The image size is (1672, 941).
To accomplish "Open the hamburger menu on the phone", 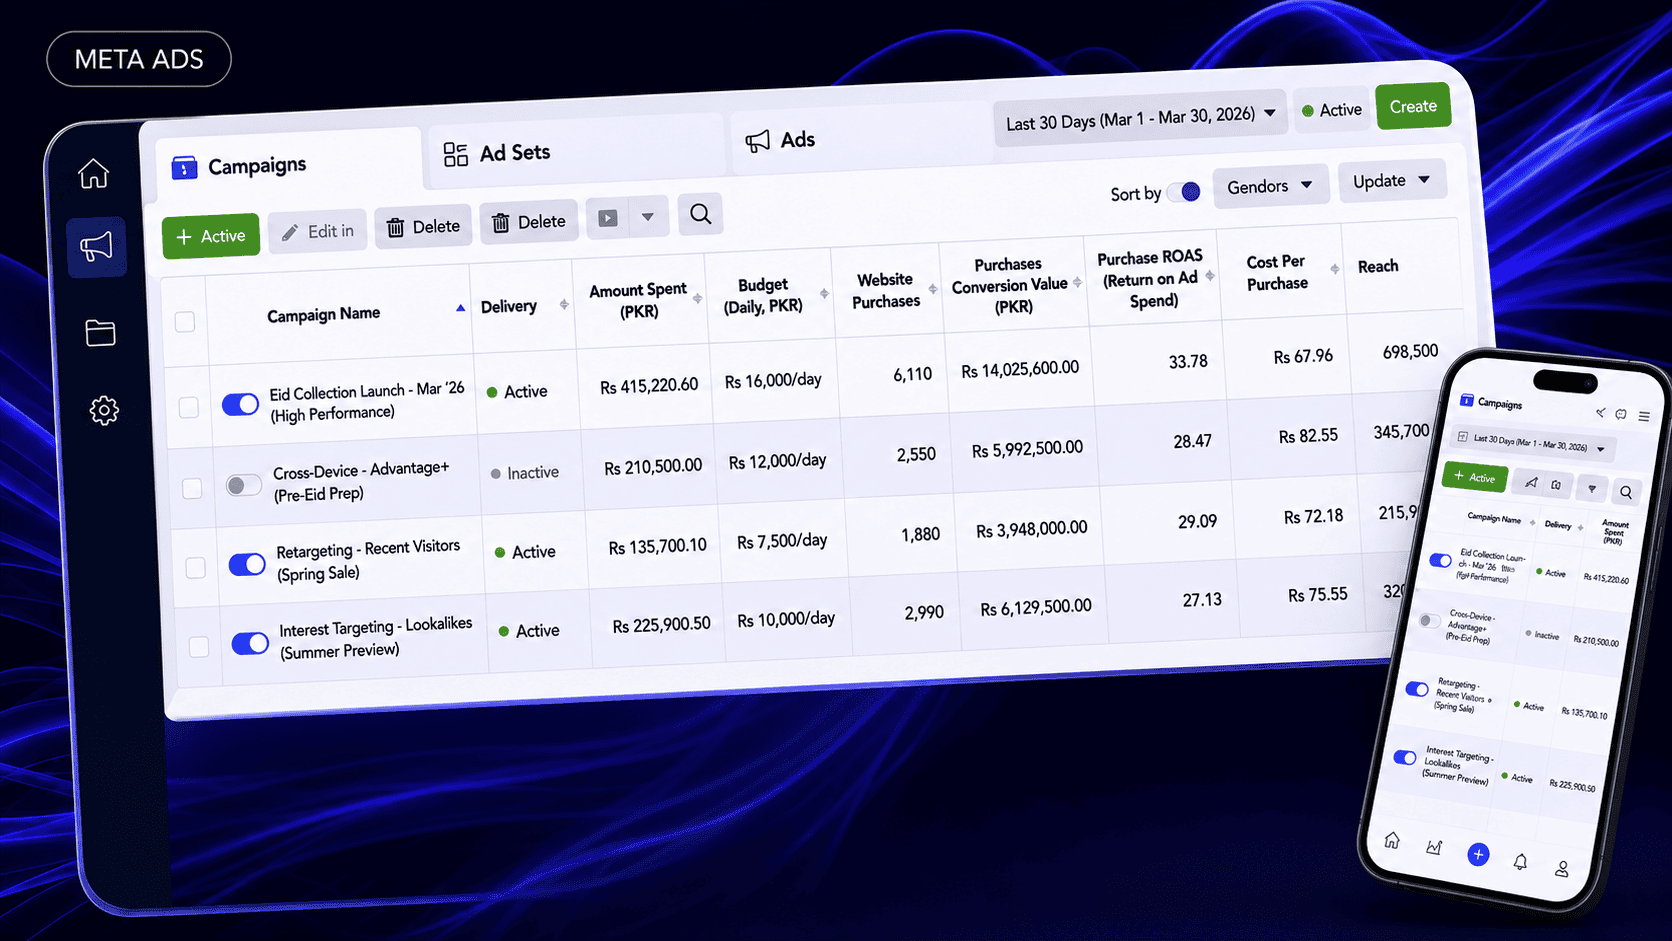I will point(1644,416).
